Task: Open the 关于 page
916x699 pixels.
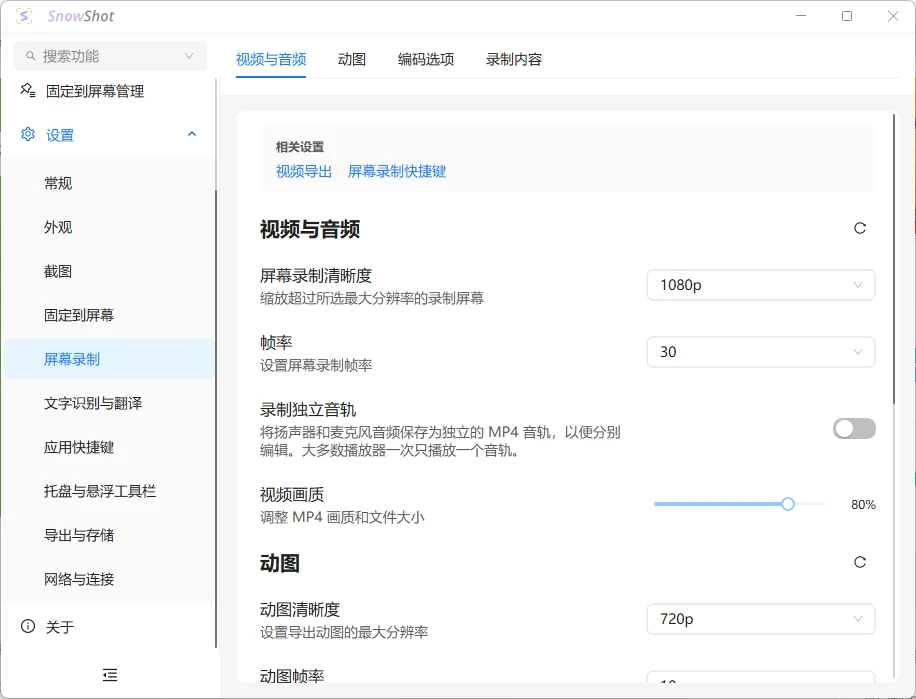Action: [x=109, y=627]
